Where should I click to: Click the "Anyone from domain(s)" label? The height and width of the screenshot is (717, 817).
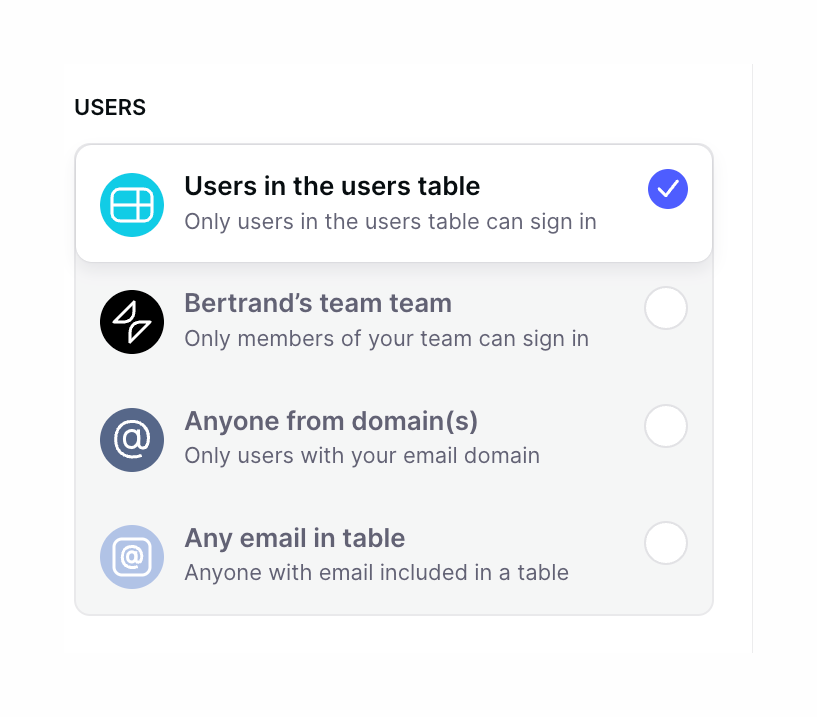click(x=331, y=421)
